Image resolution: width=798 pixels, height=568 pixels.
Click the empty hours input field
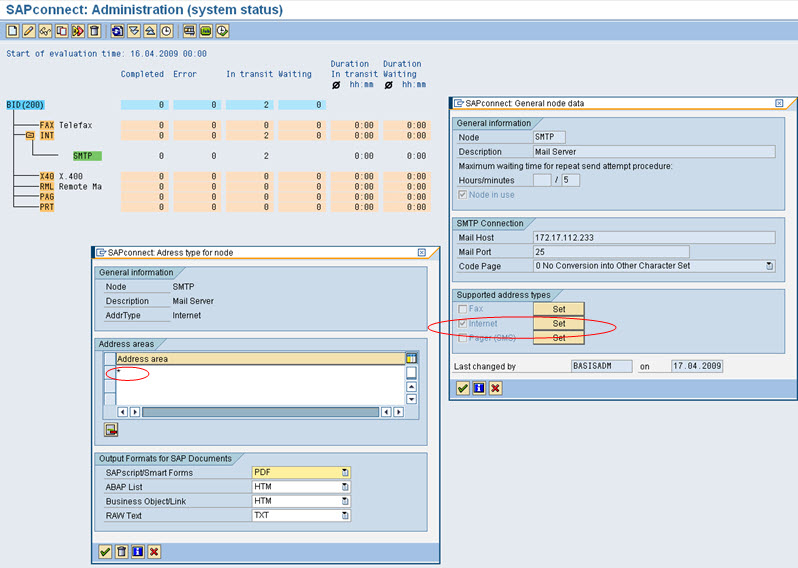[542, 180]
